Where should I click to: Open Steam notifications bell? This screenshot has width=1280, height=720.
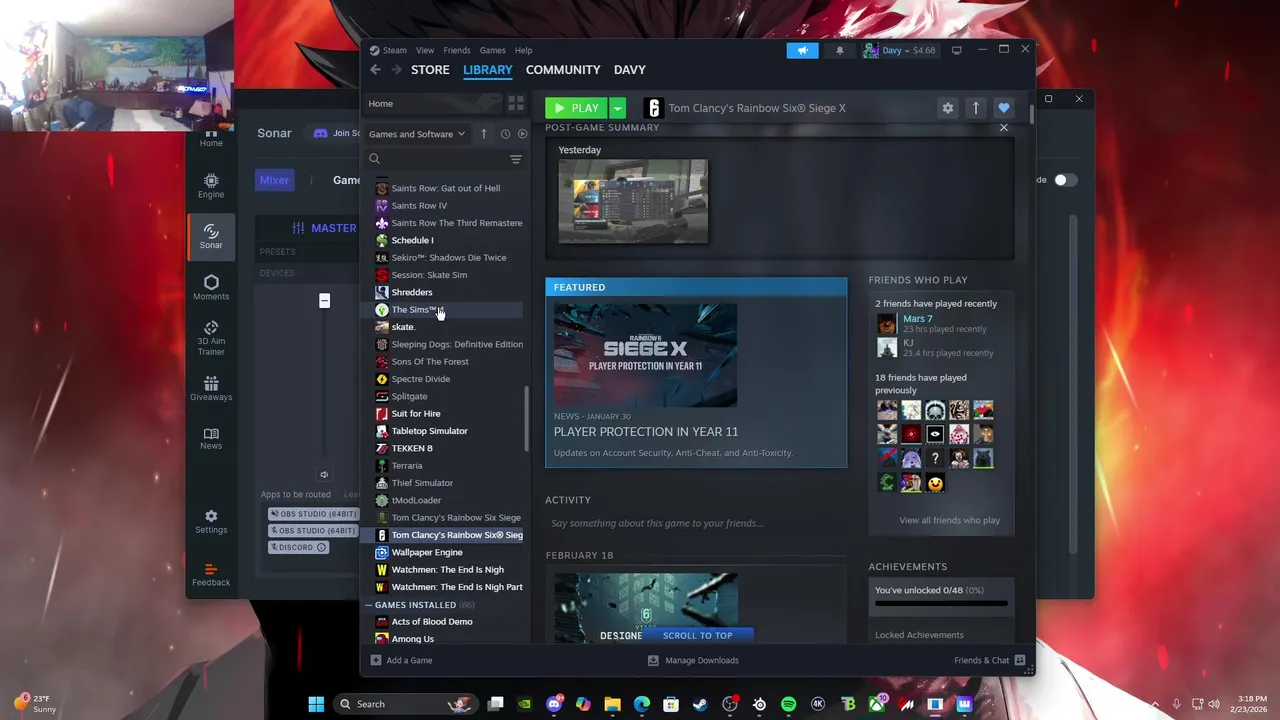pos(839,50)
